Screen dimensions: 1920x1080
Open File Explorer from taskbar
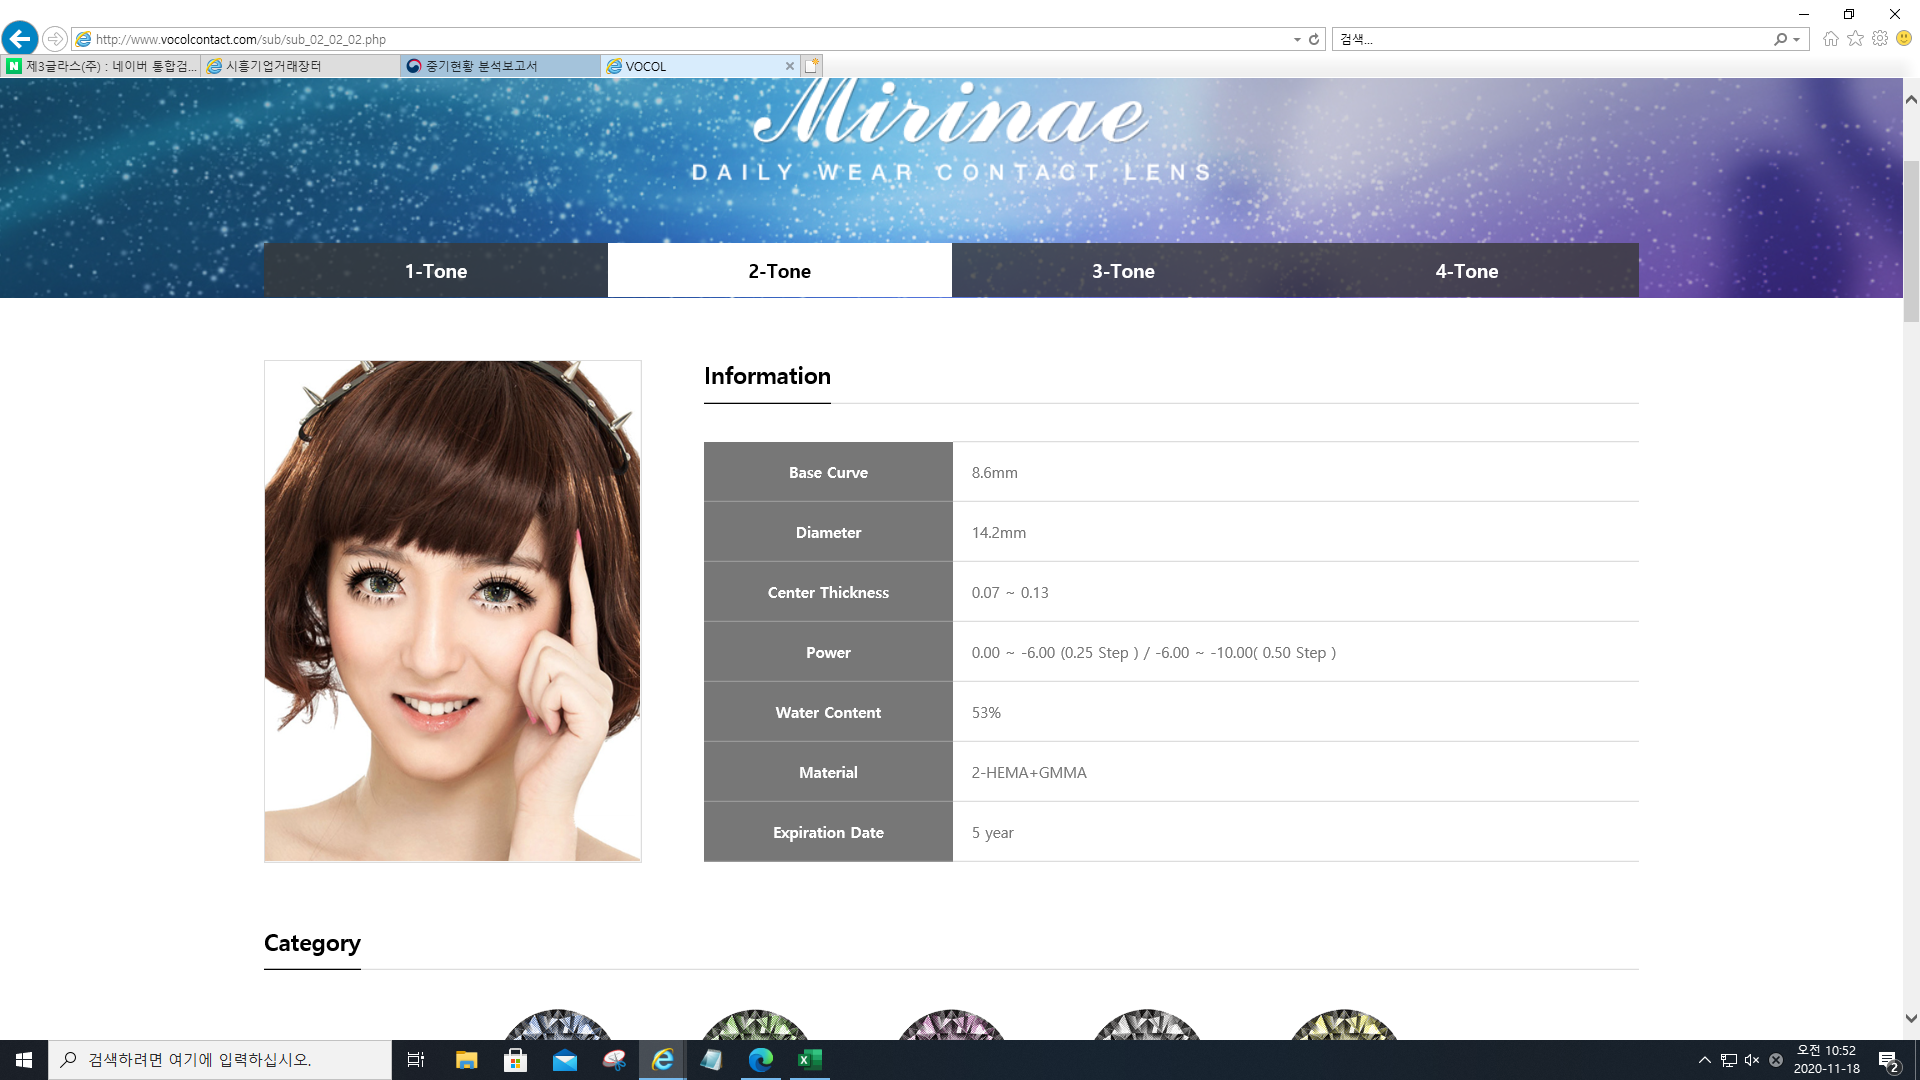click(466, 1060)
